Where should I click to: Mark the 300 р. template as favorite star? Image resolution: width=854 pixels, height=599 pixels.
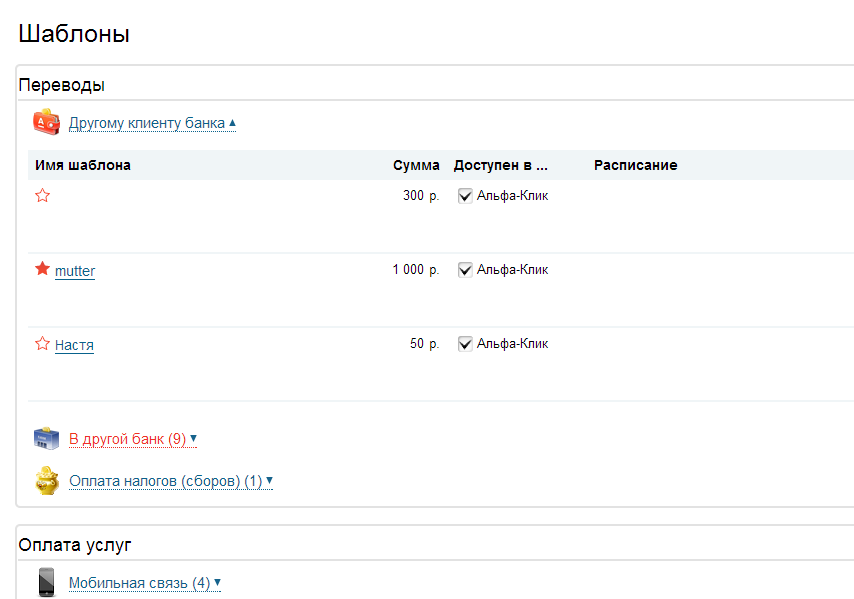pyautogui.click(x=42, y=195)
